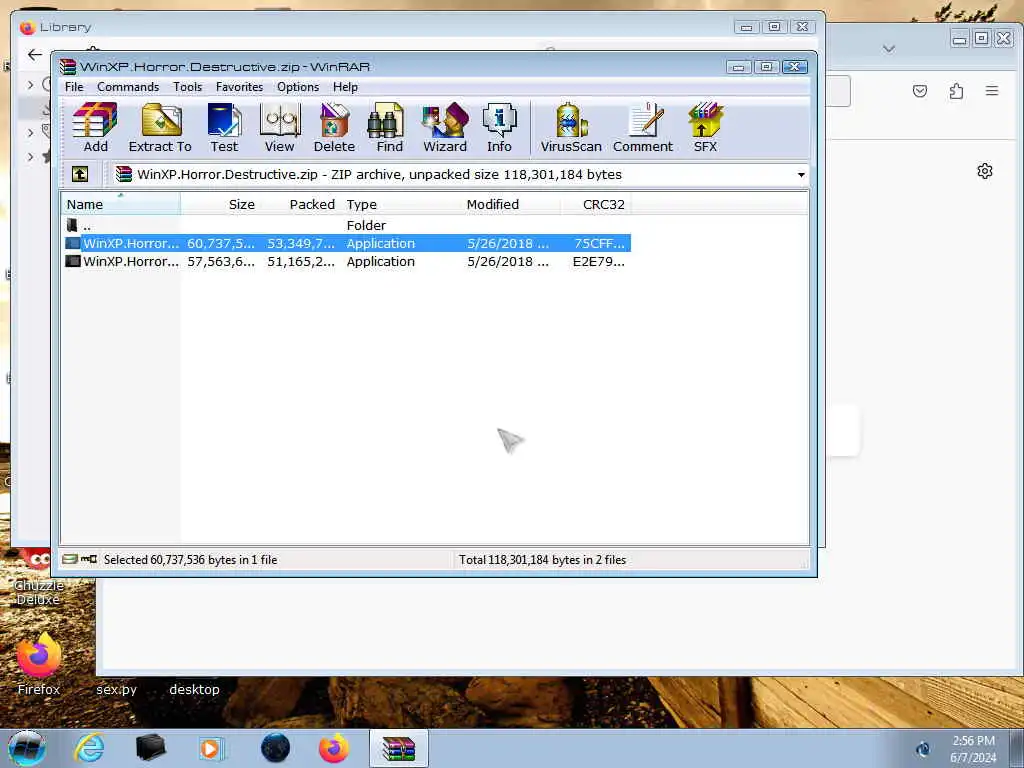Image resolution: width=1024 pixels, height=768 pixels.
Task: Start VirusScan on the archive
Action: 571,128
